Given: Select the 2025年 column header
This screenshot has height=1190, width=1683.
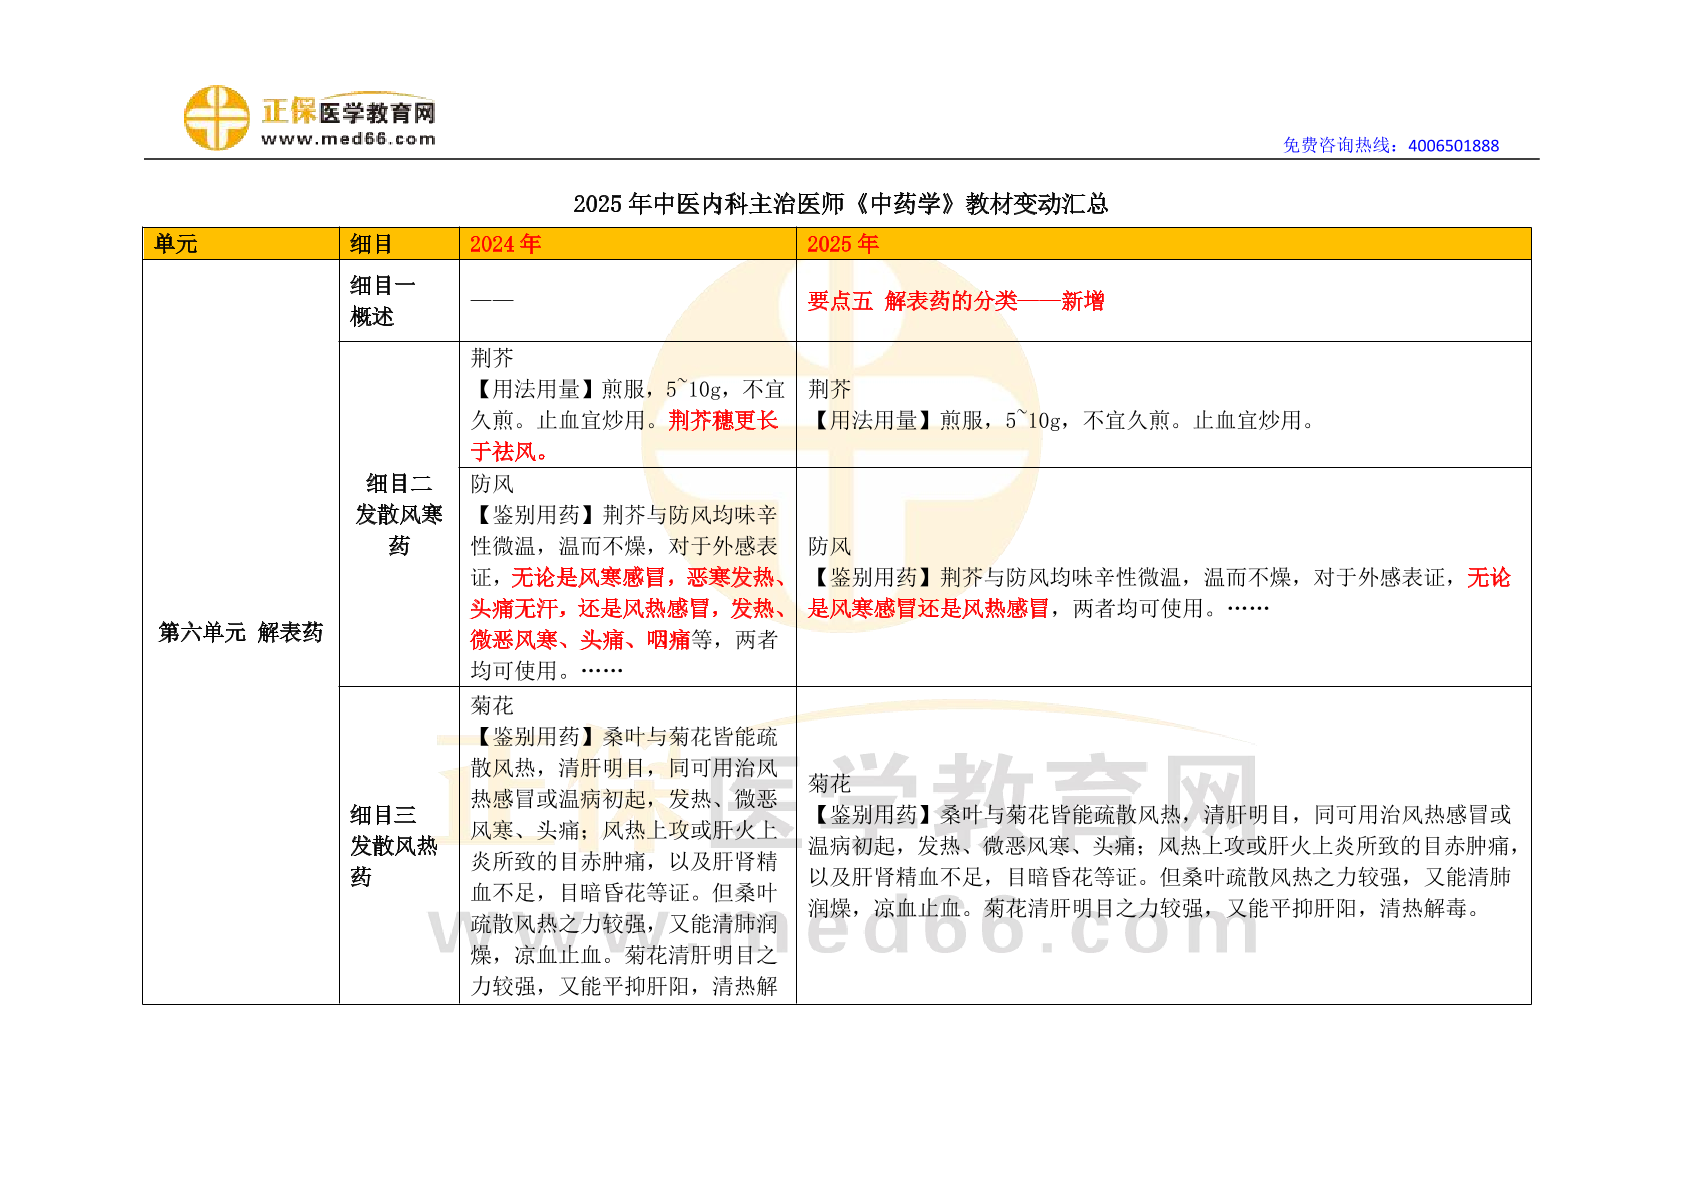Looking at the screenshot, I should [842, 244].
